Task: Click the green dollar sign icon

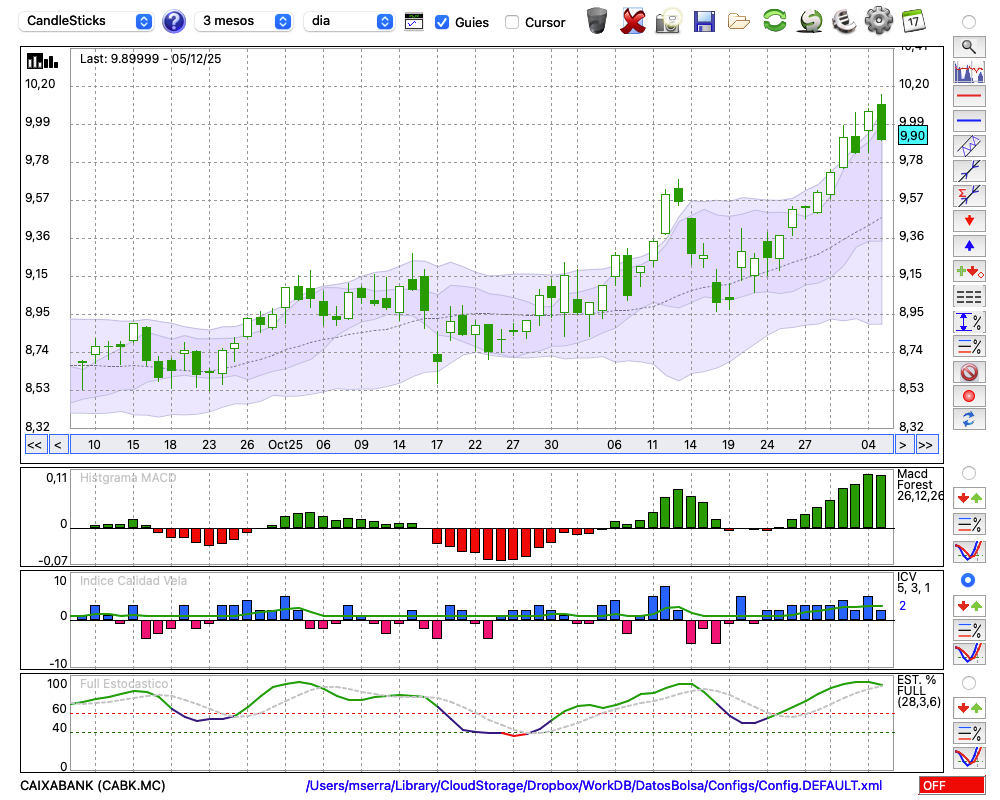Action: pyautogui.click(x=811, y=21)
